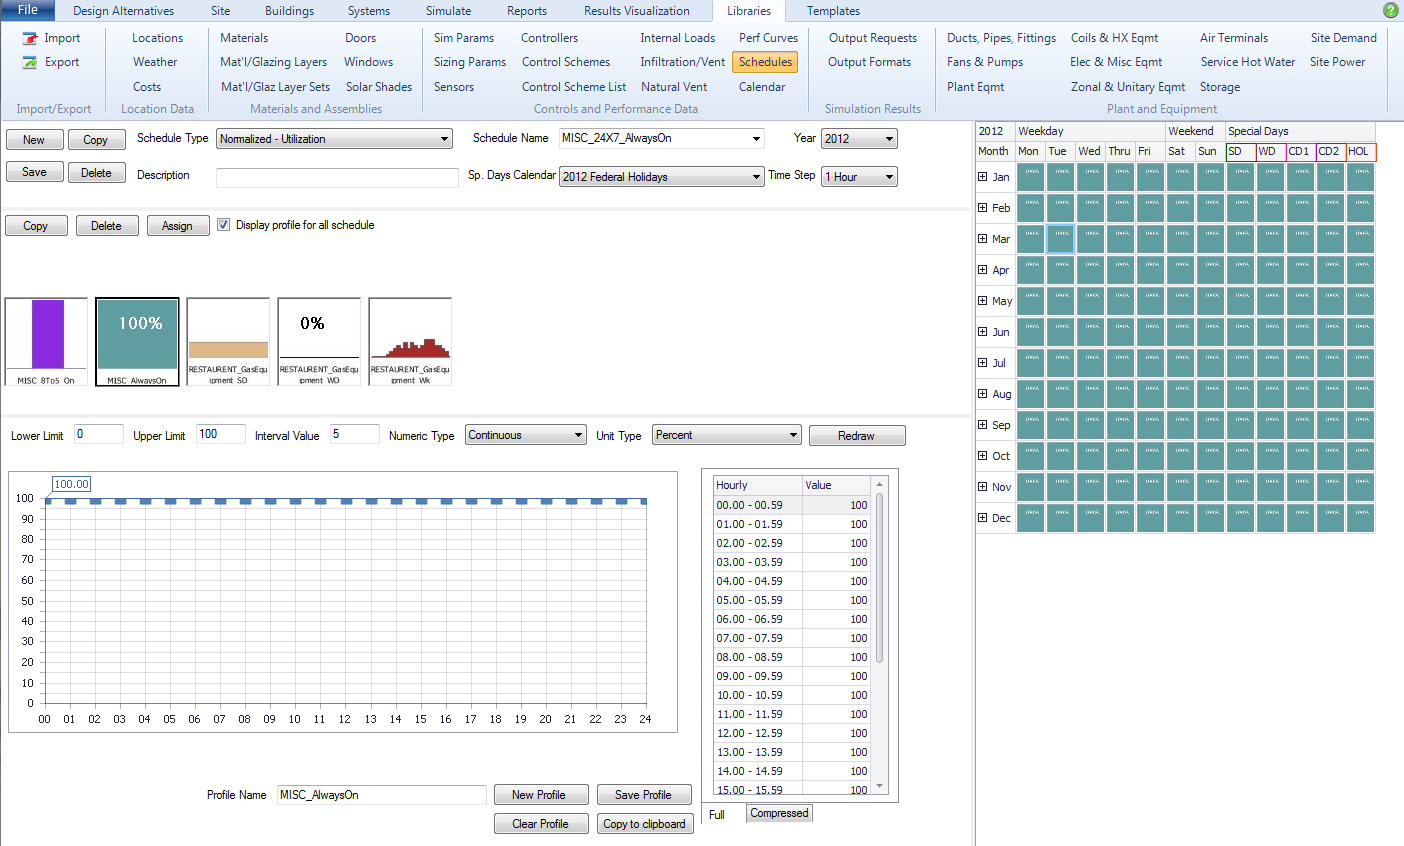Open the green help icon
The width and height of the screenshot is (1404, 846).
point(1390,10)
